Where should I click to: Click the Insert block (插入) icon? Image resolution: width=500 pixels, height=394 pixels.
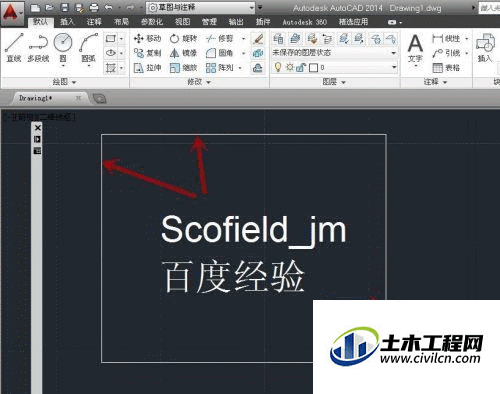coord(485,47)
